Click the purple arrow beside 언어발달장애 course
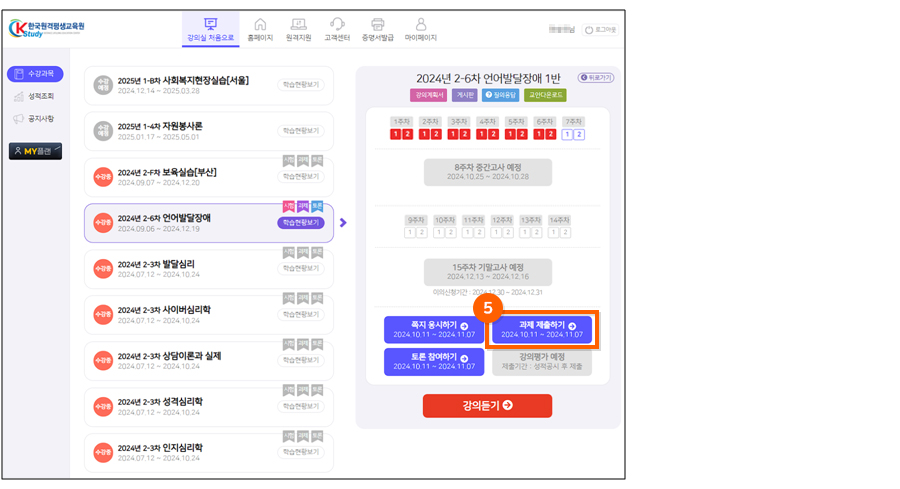The width and height of the screenshot is (900, 489). tap(343, 222)
